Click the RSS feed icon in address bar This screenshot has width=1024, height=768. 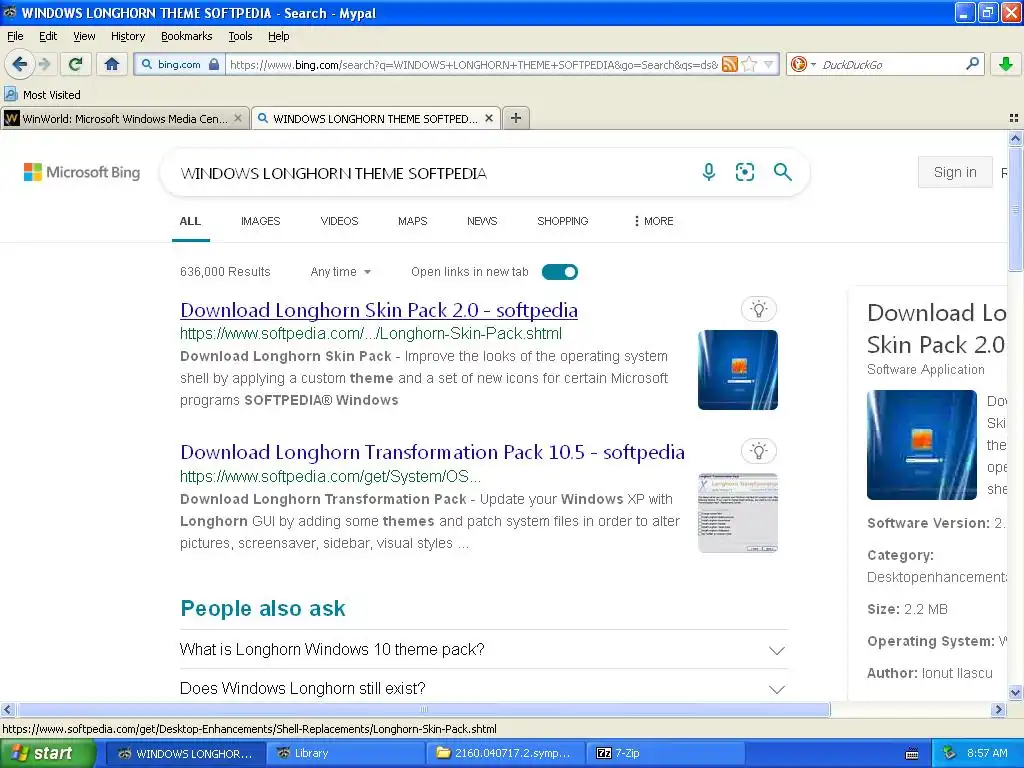click(730, 64)
